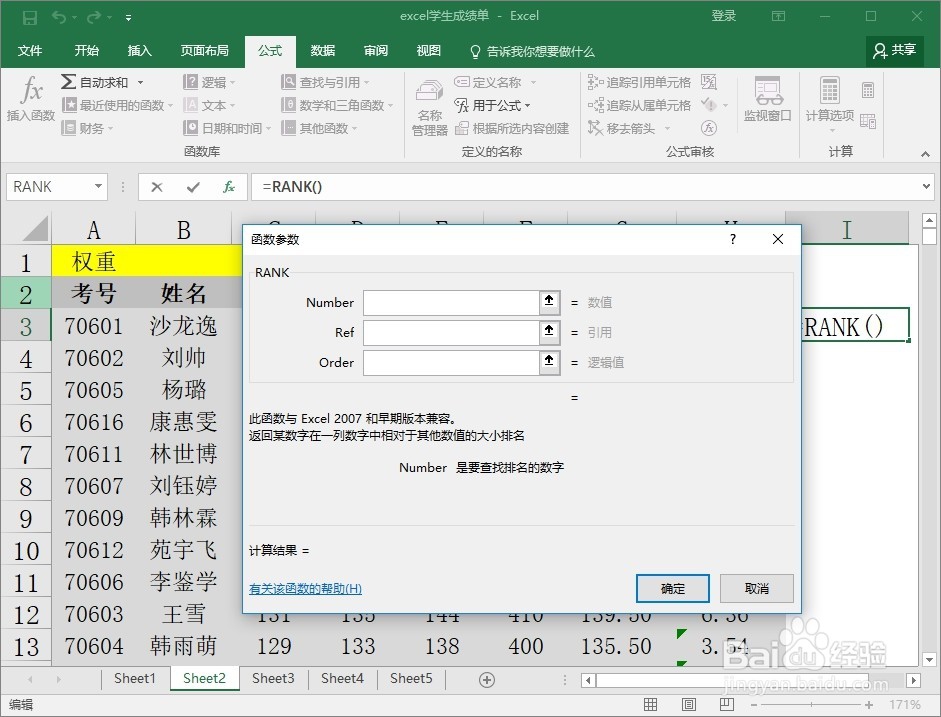
Task: Open Logical functions menu
Action: (209, 82)
